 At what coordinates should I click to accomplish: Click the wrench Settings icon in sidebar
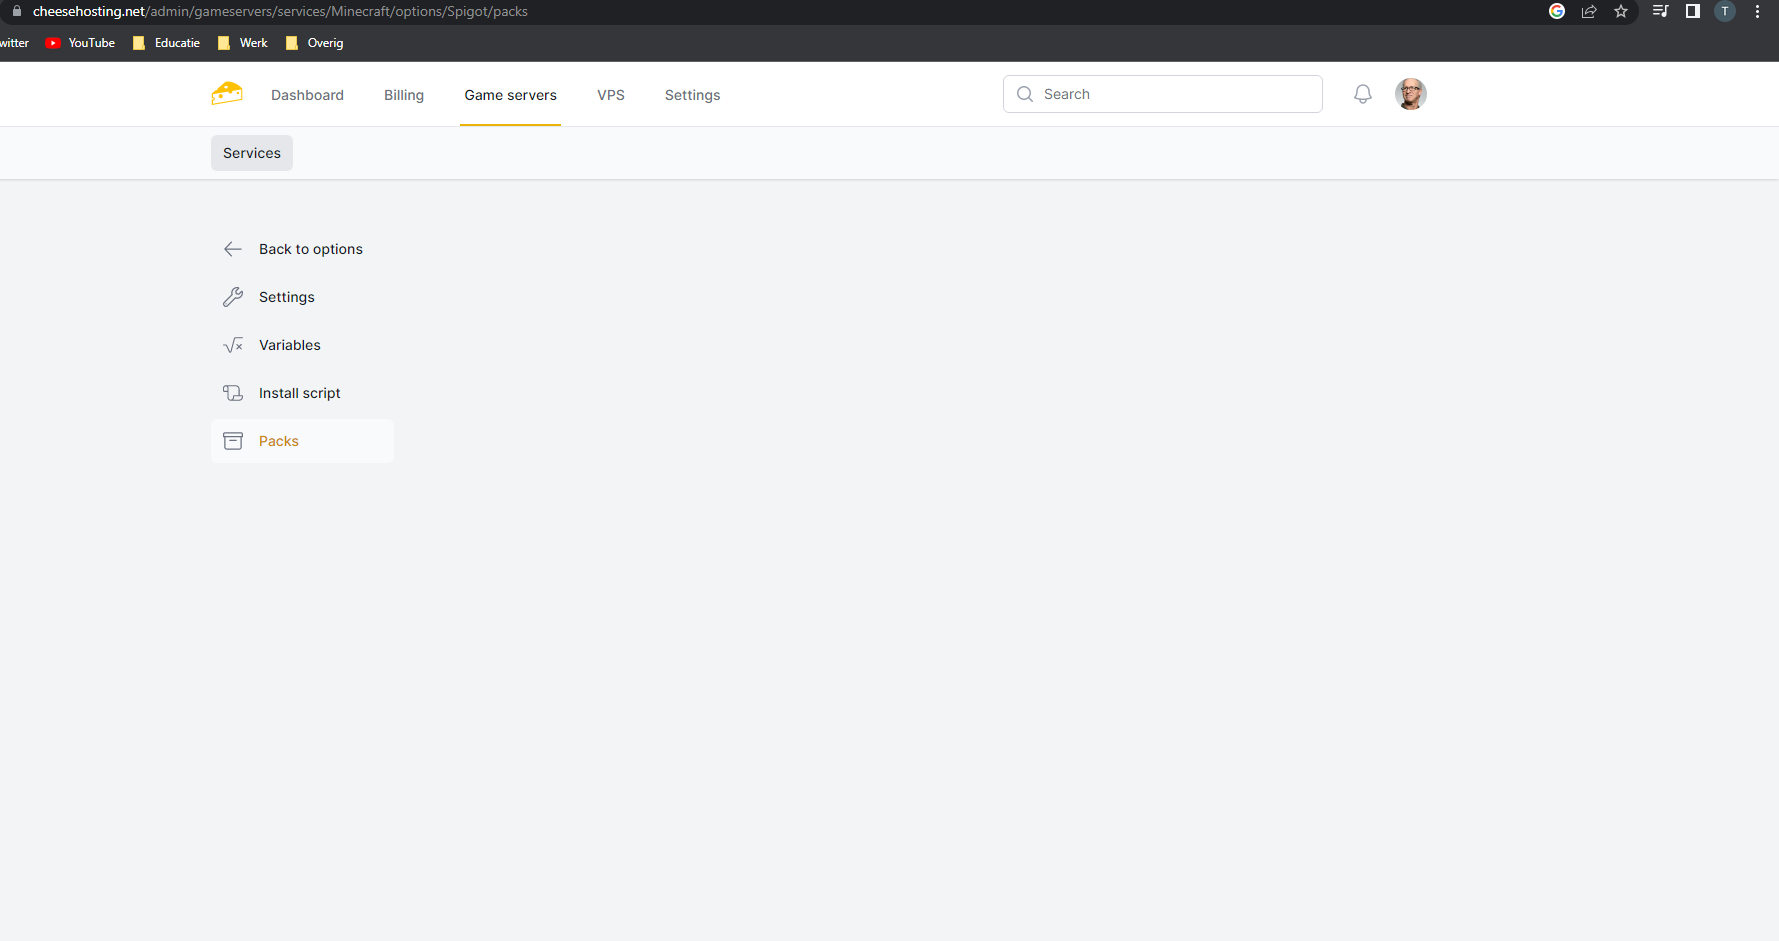(x=233, y=297)
